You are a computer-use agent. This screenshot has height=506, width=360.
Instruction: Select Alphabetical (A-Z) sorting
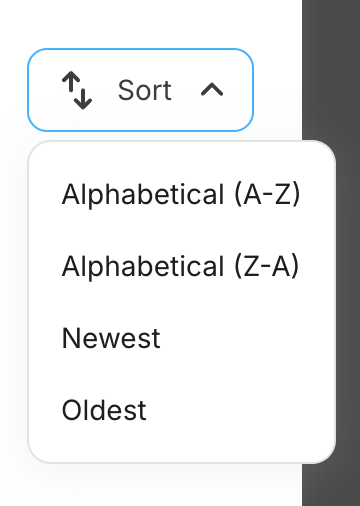pyautogui.click(x=181, y=194)
